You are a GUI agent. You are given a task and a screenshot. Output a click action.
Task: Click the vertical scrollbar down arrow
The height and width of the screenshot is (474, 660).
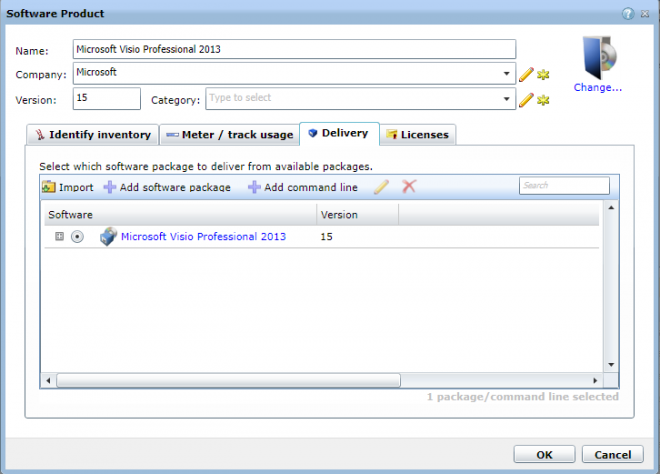point(611,365)
